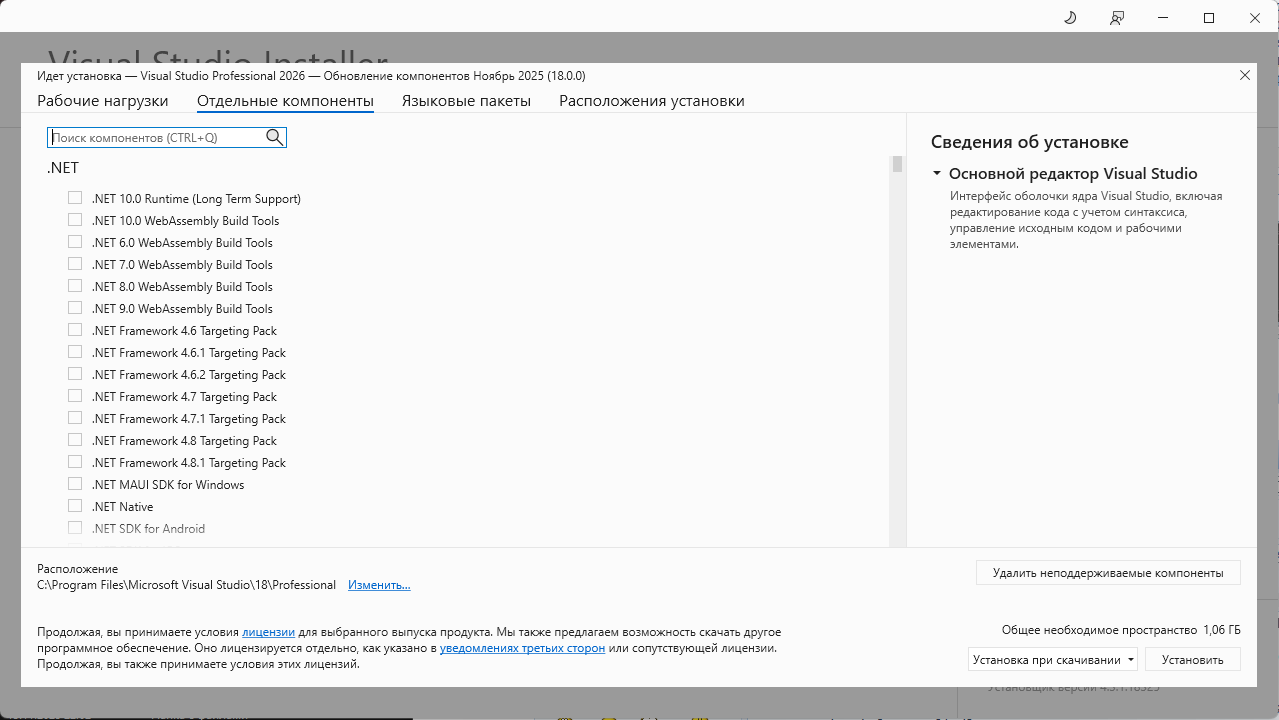Screen dimensions: 1279x720
Task: Select .NET 8.0 WebAssembly Build Tools checkbox
Action: pos(75,286)
